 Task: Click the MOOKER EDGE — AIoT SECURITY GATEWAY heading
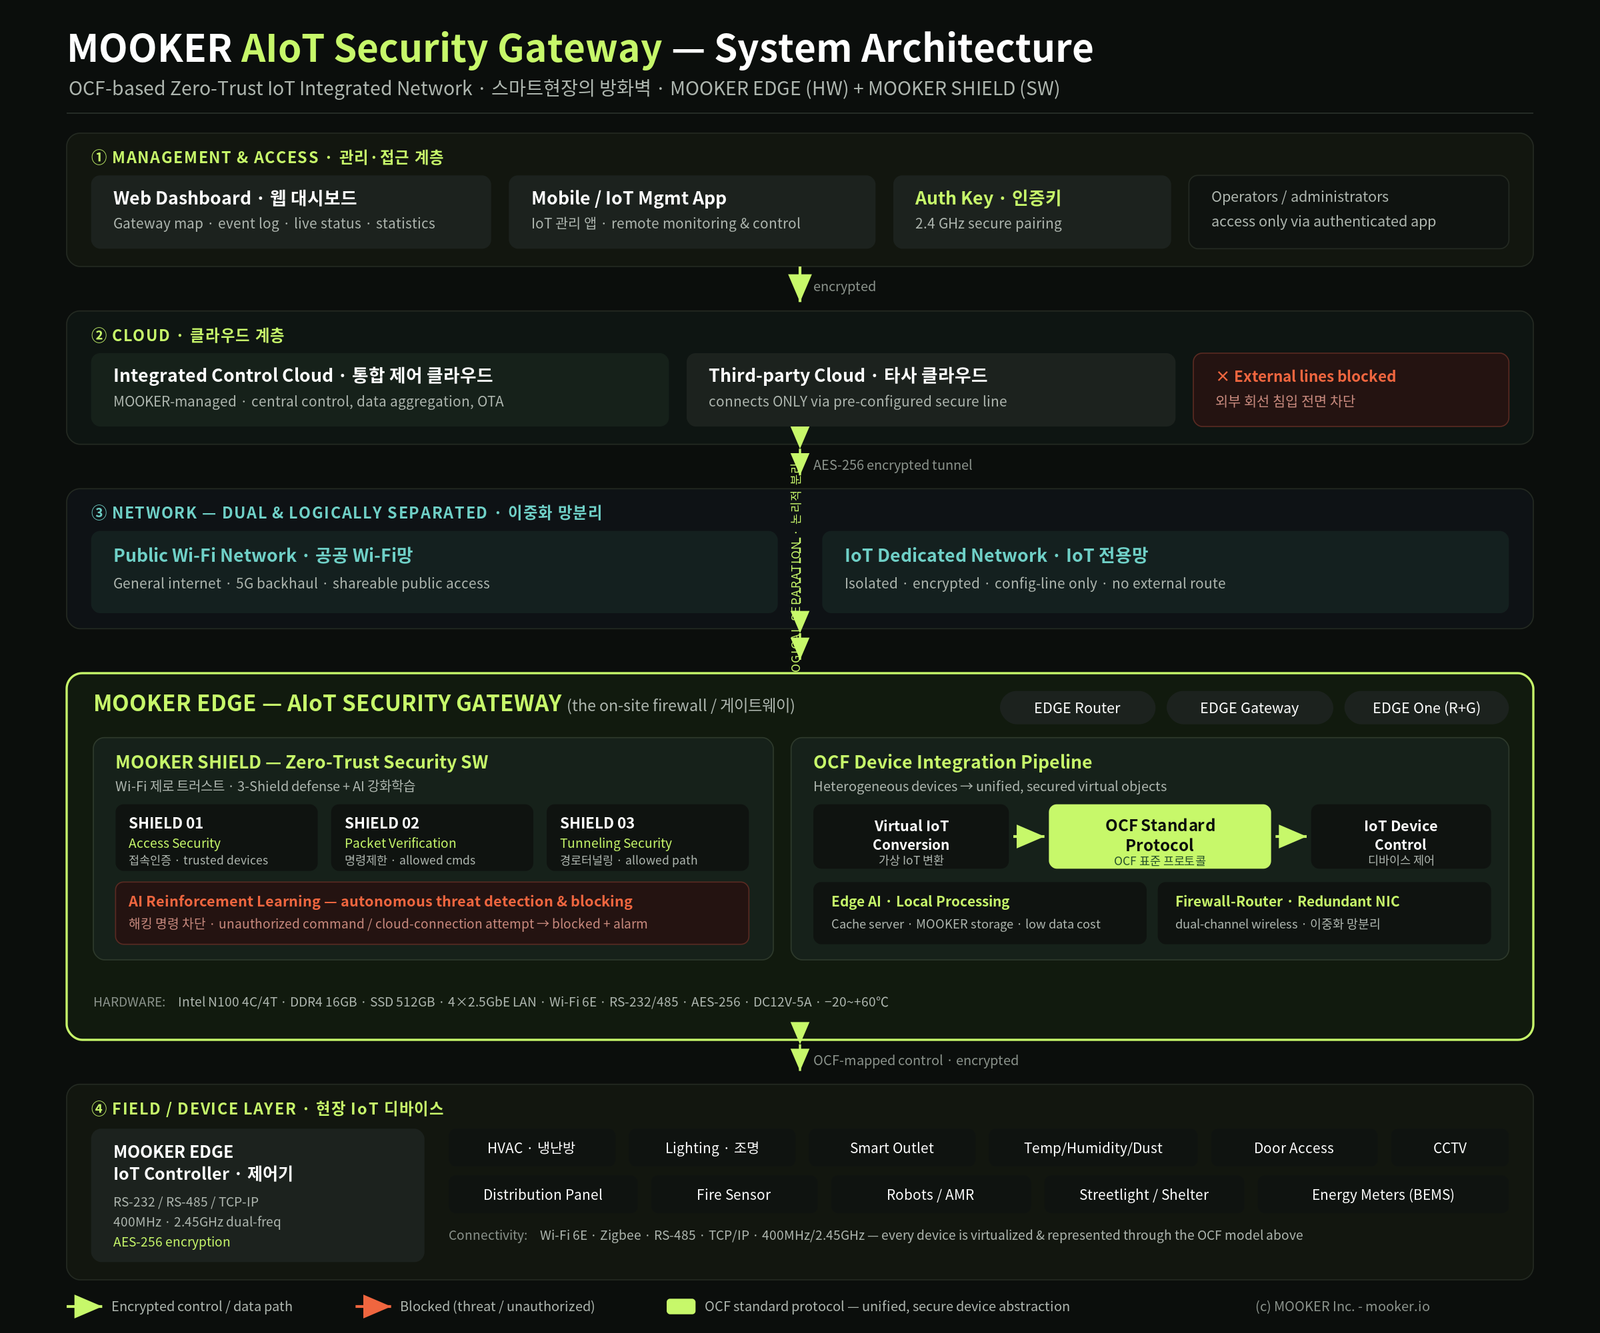tap(328, 703)
